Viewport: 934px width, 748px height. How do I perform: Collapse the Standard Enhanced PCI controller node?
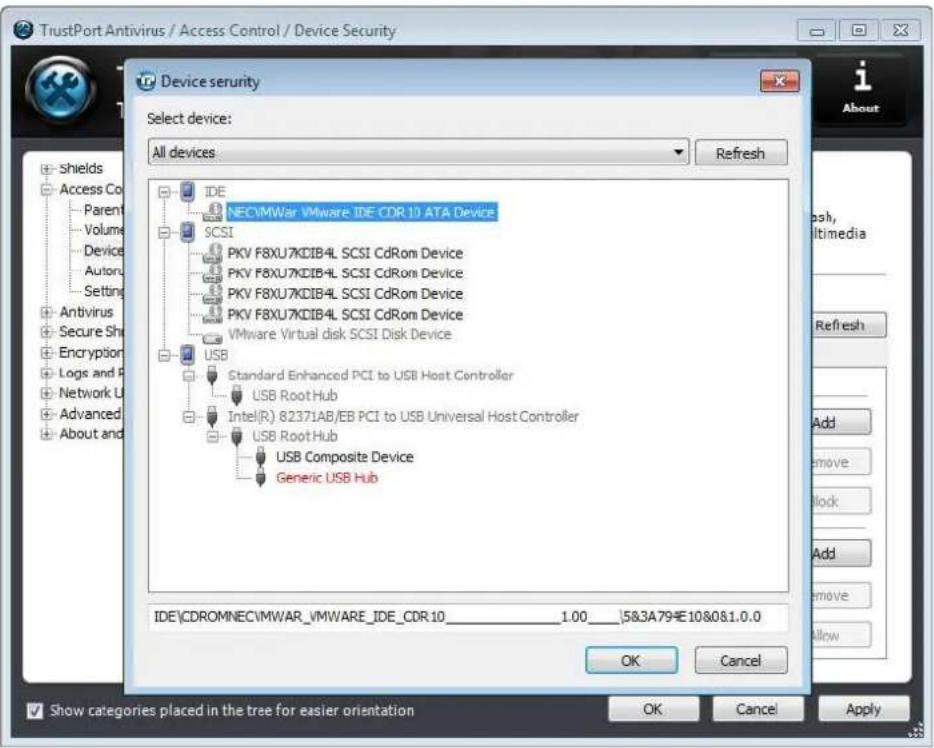point(189,376)
